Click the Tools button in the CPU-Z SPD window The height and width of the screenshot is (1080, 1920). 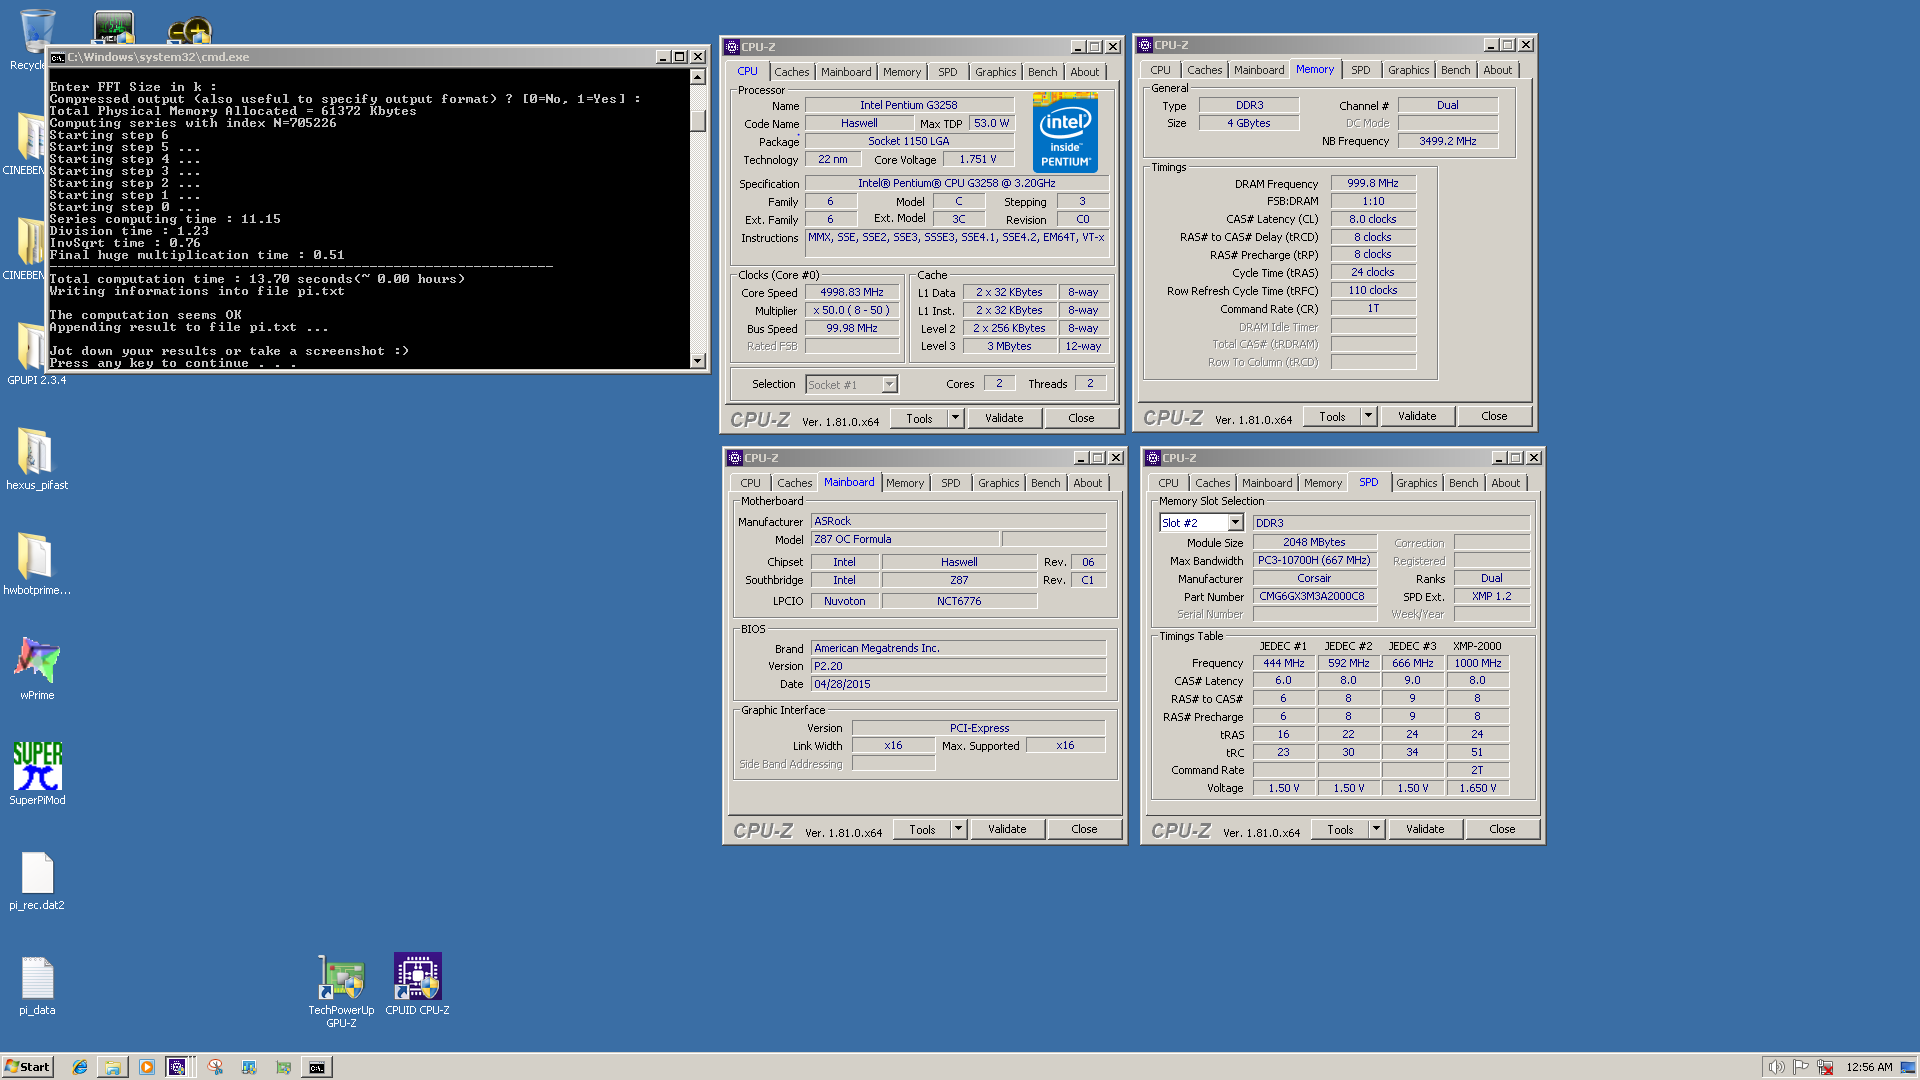(1340, 829)
